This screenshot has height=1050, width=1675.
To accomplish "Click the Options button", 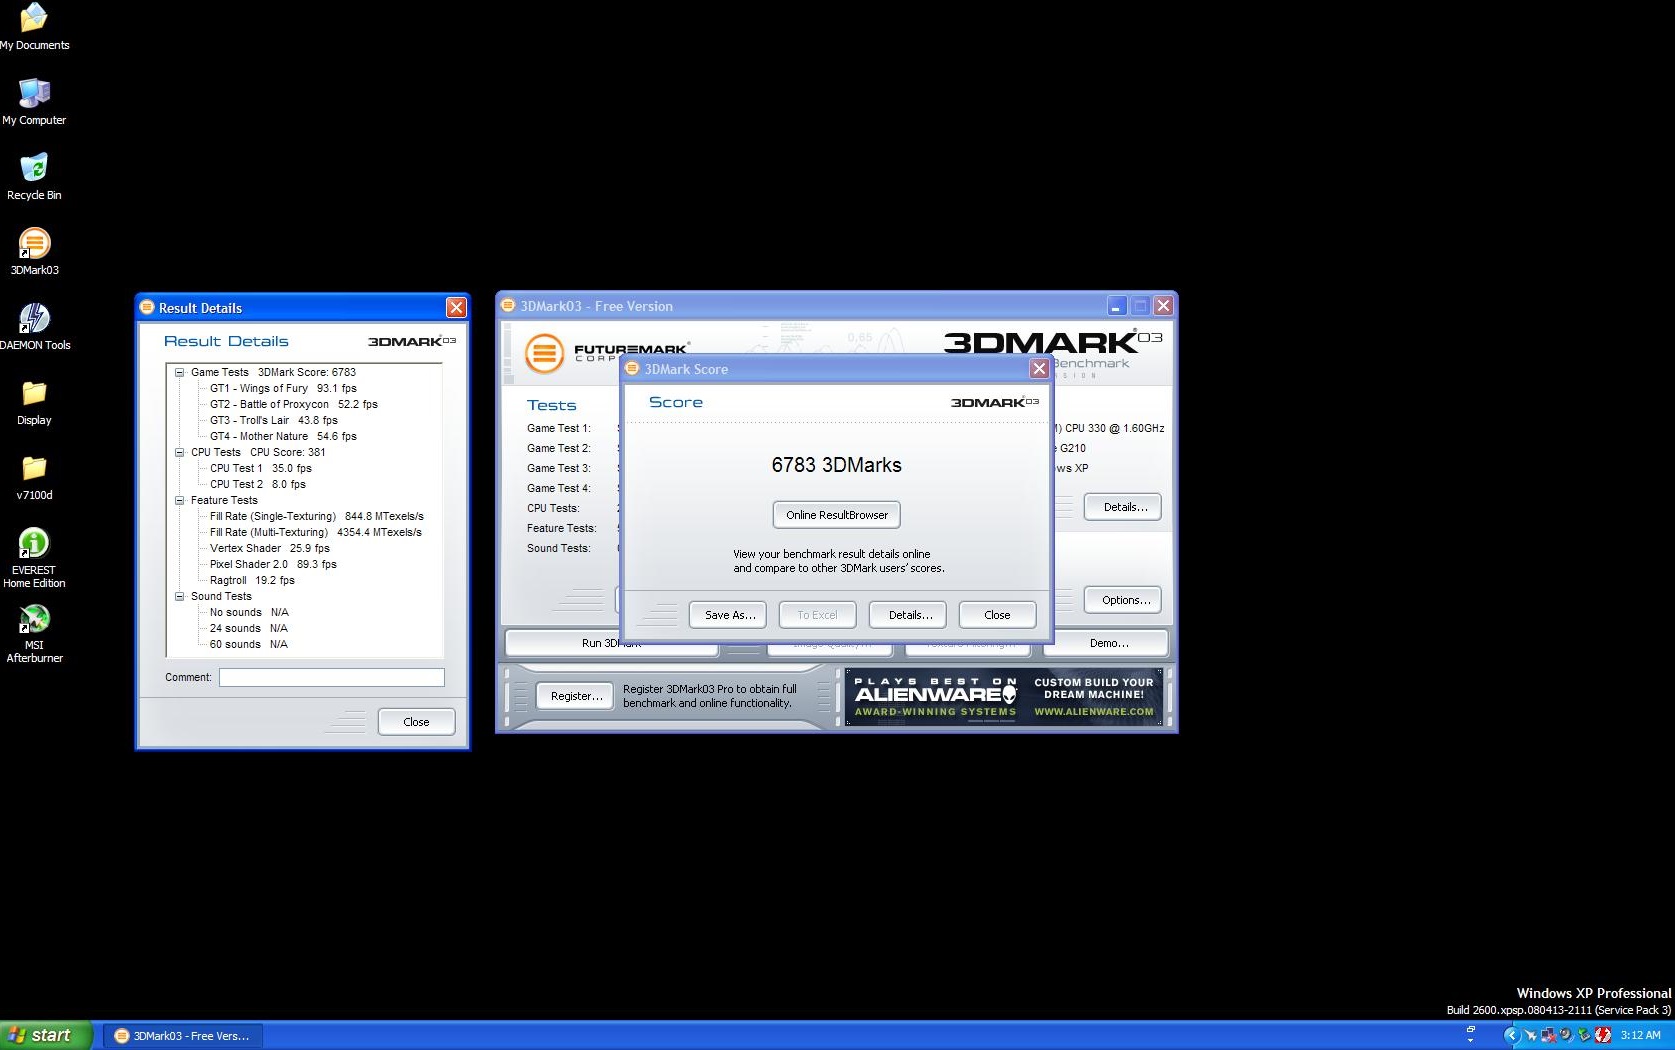I will [1123, 600].
